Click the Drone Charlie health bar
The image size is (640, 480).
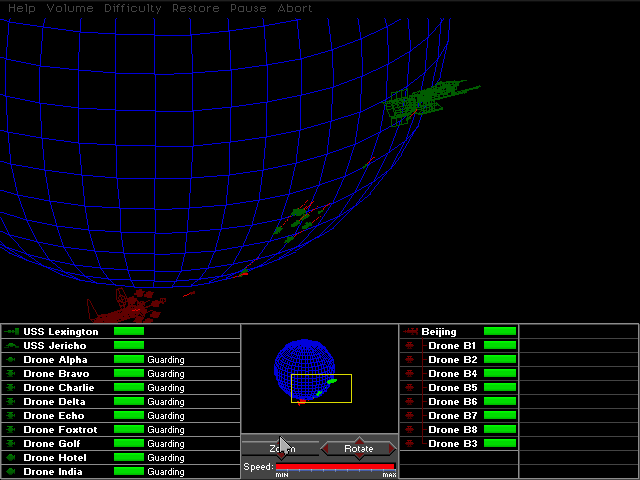pyautogui.click(x=129, y=387)
